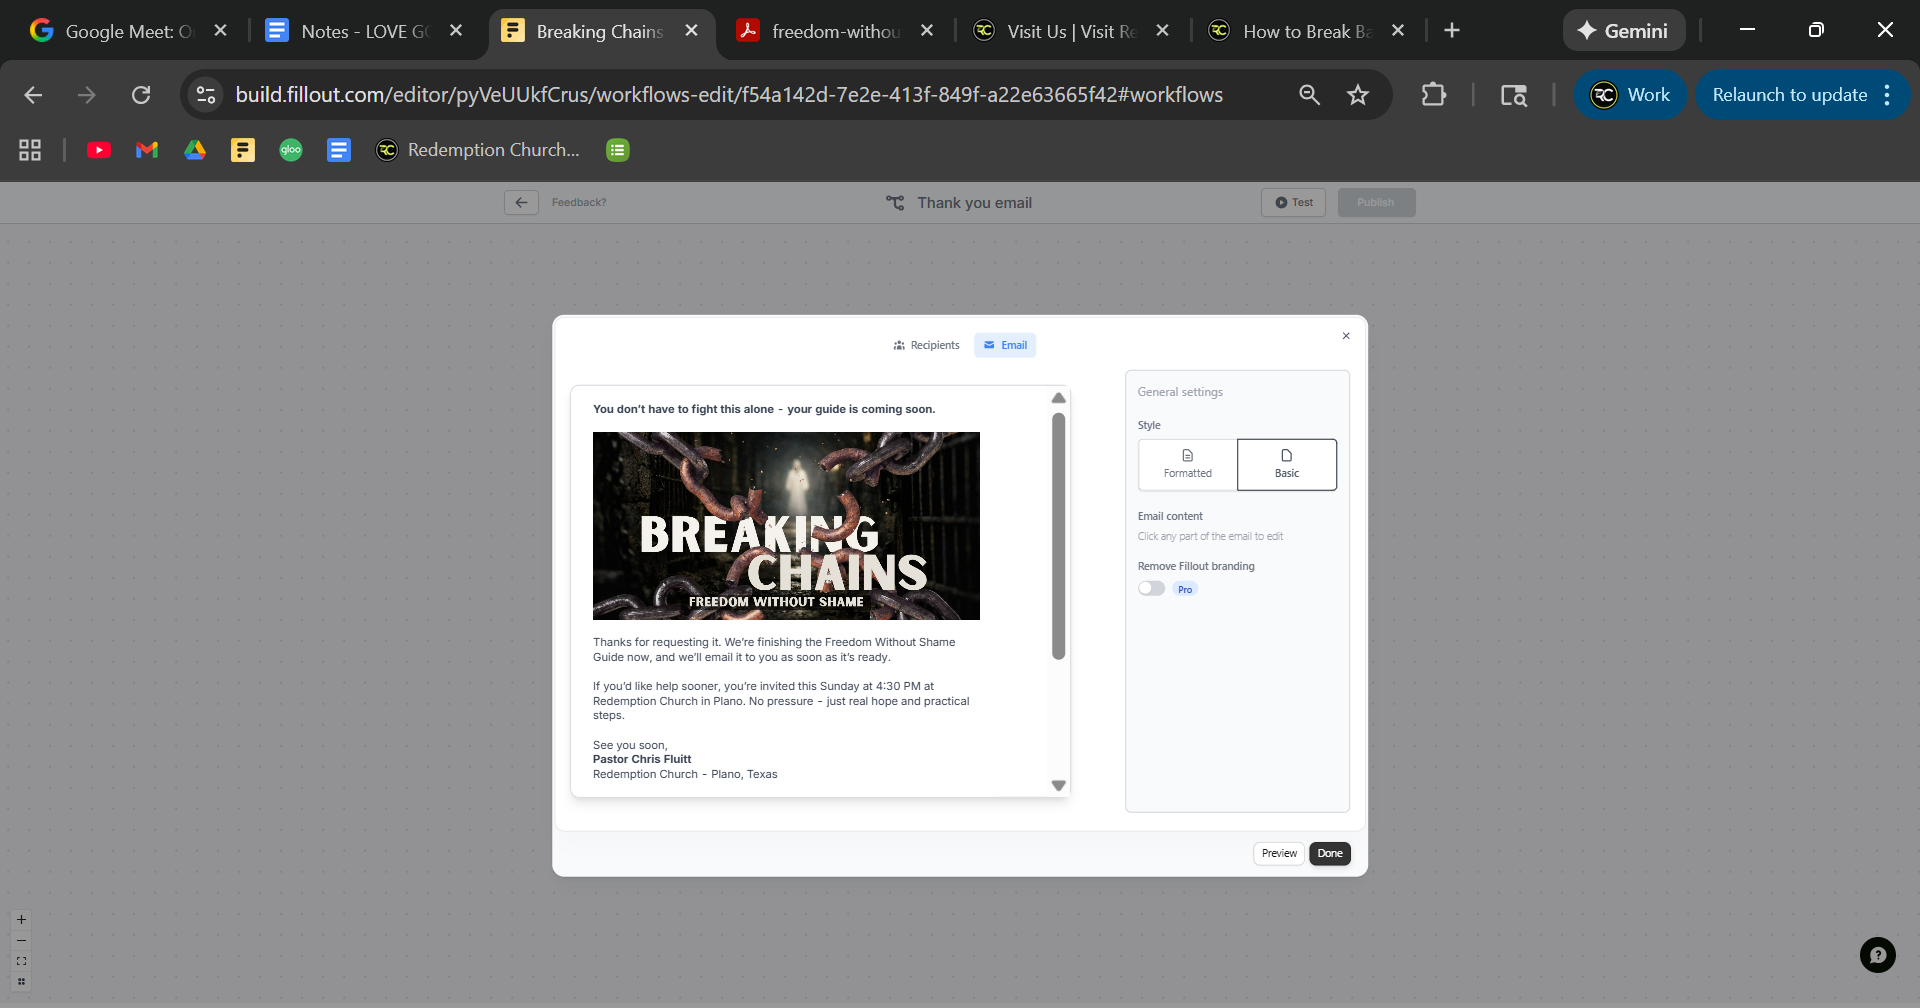The width and height of the screenshot is (1920, 1008).
Task: Zoom in on the workflow canvas
Action: tap(21, 920)
